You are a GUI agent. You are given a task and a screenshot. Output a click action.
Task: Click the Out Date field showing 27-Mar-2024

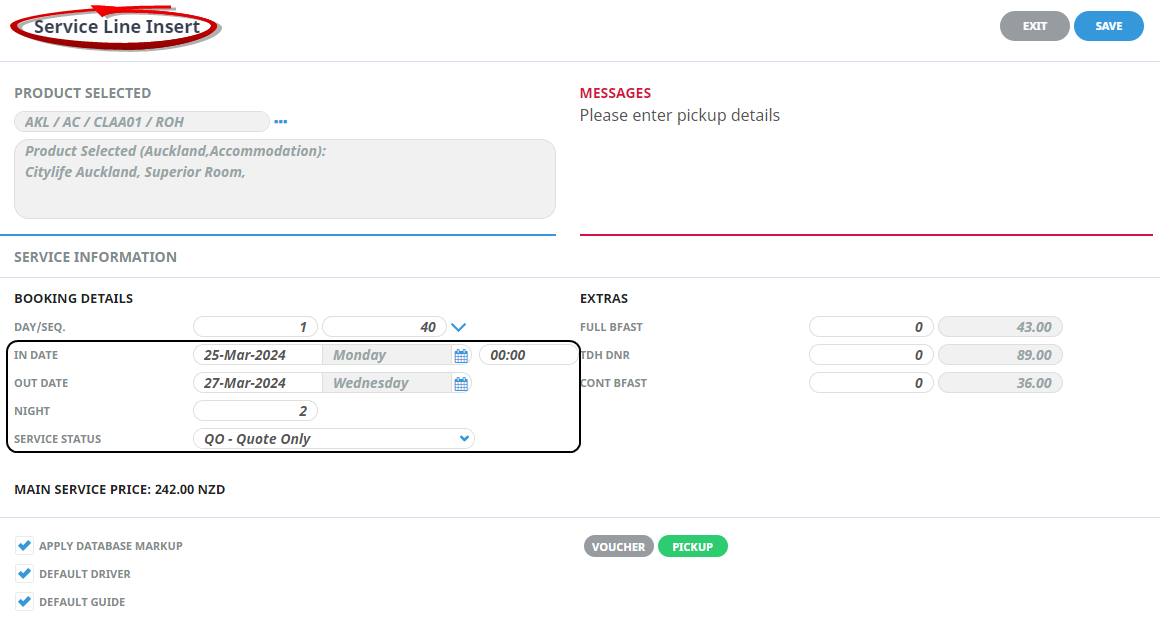257,383
